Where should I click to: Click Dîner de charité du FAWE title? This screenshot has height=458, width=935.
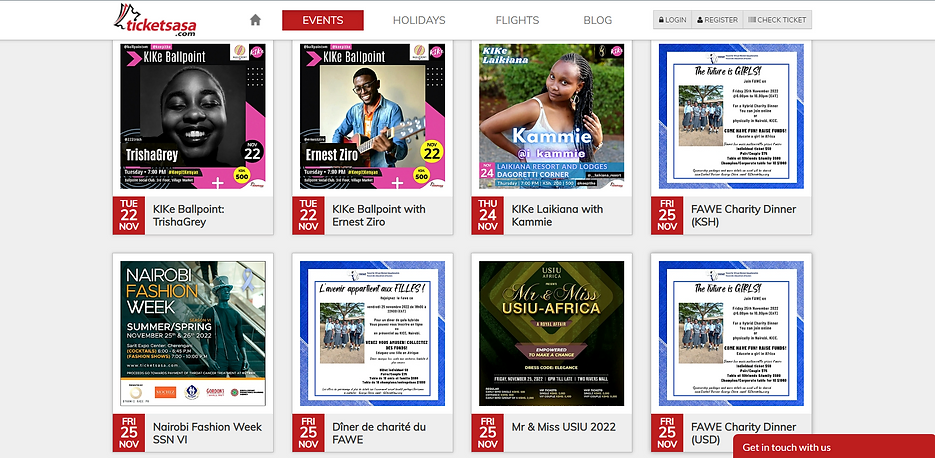[378, 433]
